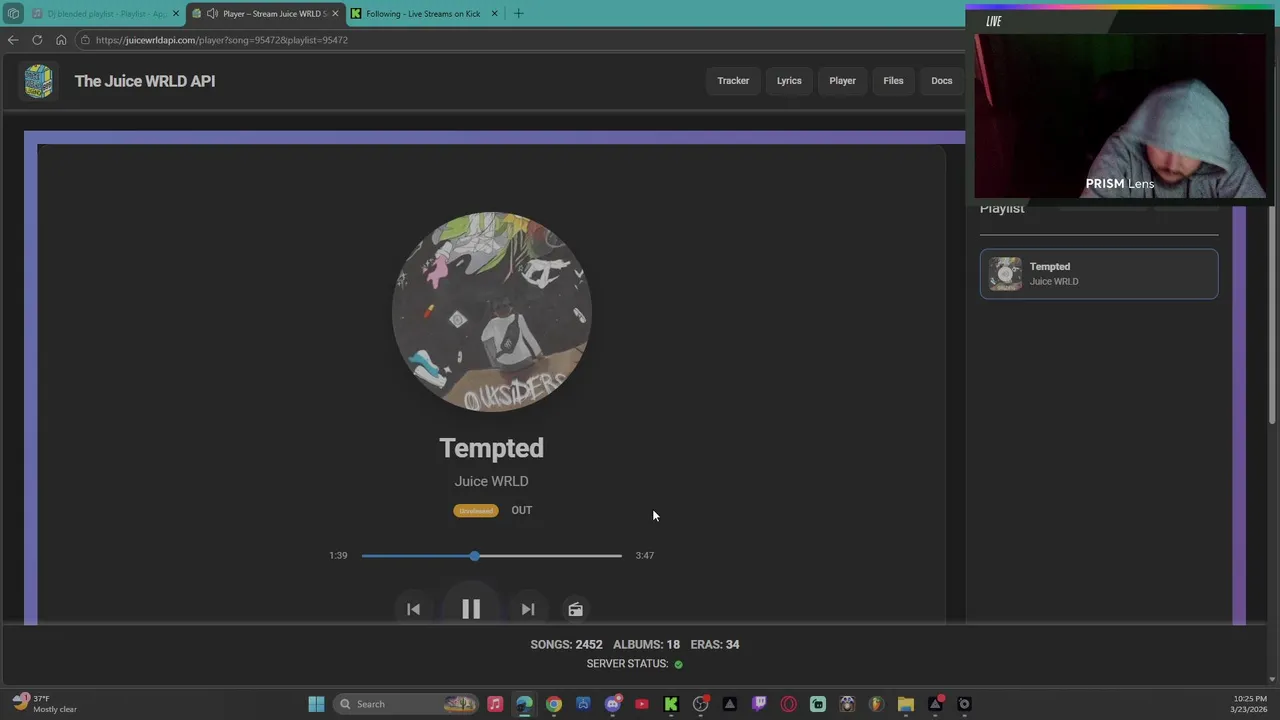Open the YouTube app from the taskbar
This screenshot has width=1280, height=720.
pyautogui.click(x=642, y=704)
